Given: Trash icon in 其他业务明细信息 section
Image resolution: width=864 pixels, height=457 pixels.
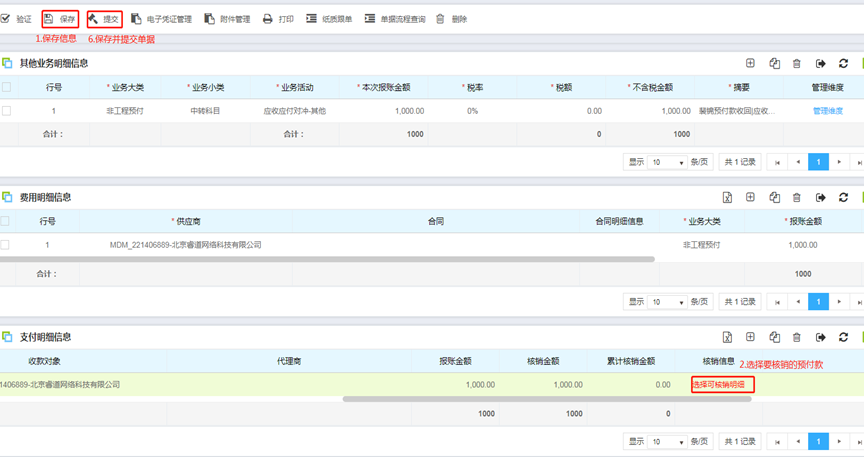Looking at the screenshot, I should tap(796, 63).
